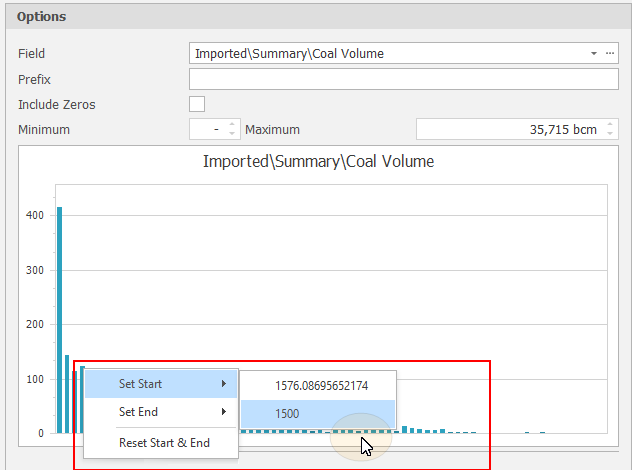This screenshot has width=632, height=470.
Task: Click the tallest histogram bar
Action: click(60, 320)
